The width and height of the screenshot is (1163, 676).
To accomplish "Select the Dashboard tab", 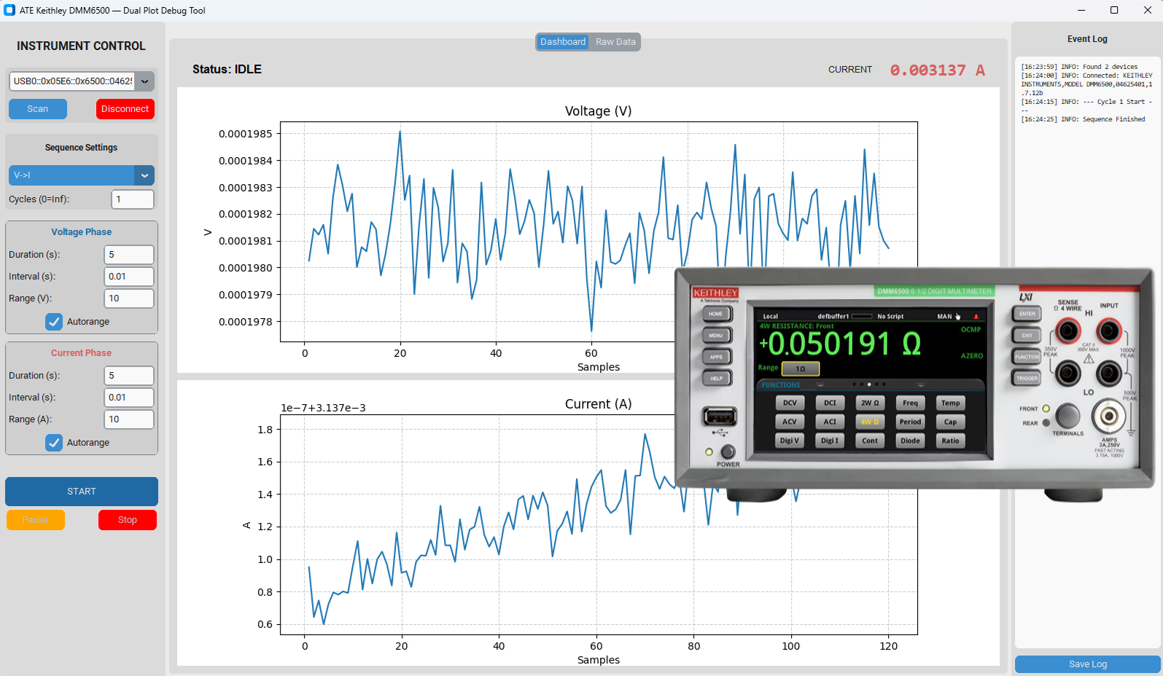I will tap(562, 41).
